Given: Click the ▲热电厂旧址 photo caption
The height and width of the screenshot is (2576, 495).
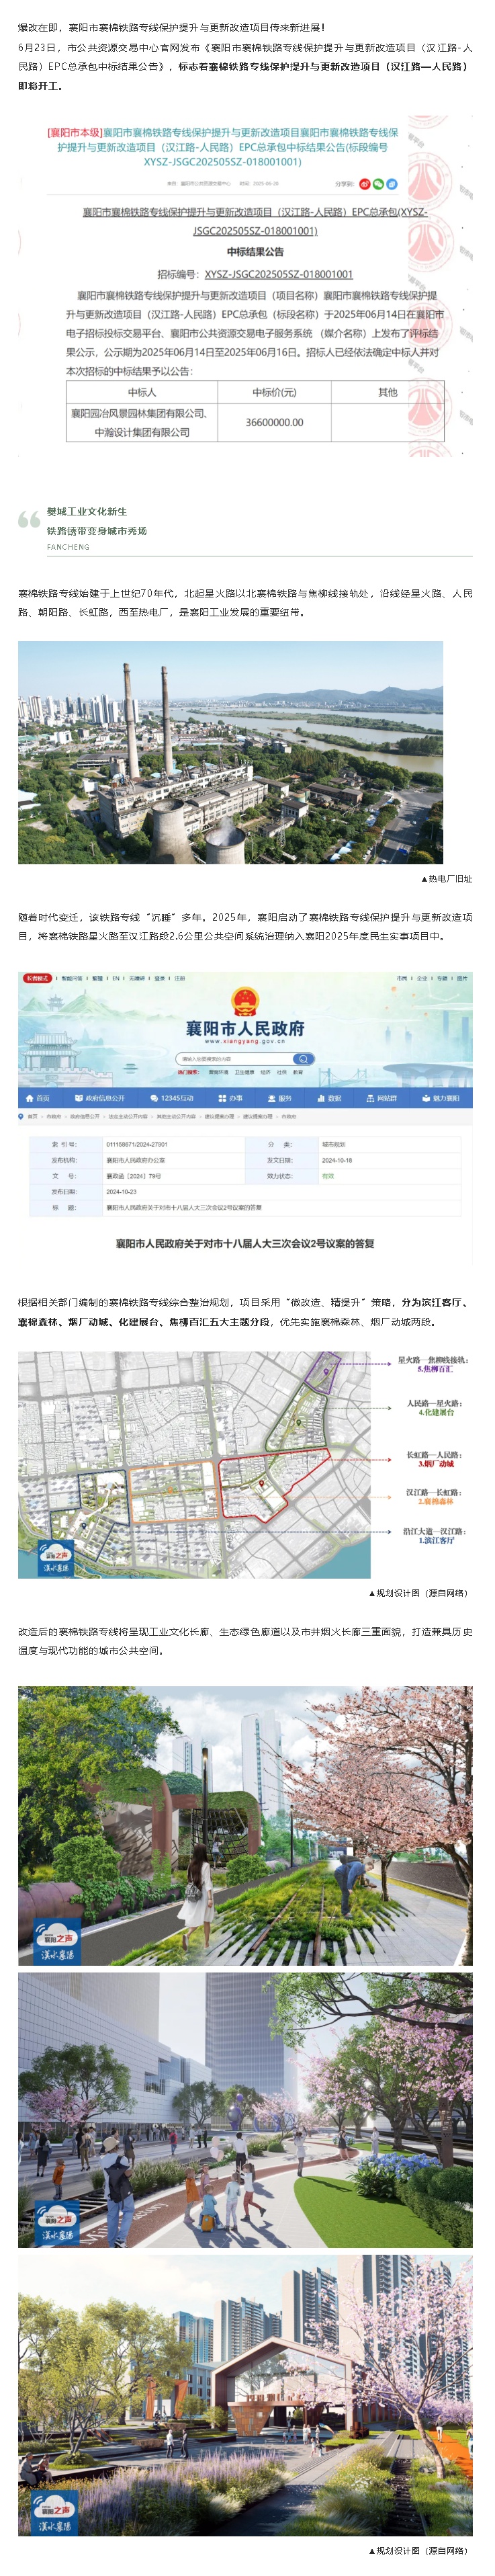Looking at the screenshot, I should pos(446,880).
